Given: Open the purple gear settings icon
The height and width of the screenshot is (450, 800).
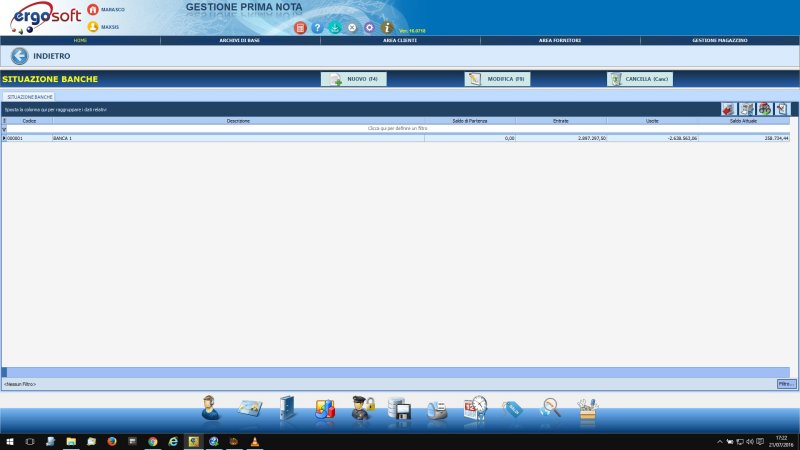Looking at the screenshot, I should 369,28.
